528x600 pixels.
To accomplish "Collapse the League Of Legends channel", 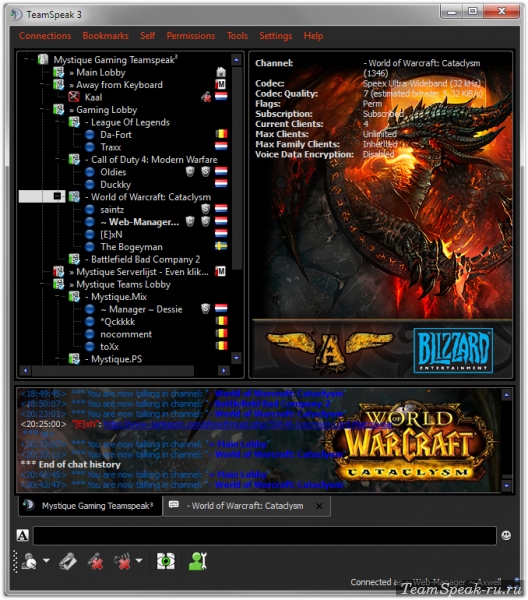I will click(x=58, y=122).
